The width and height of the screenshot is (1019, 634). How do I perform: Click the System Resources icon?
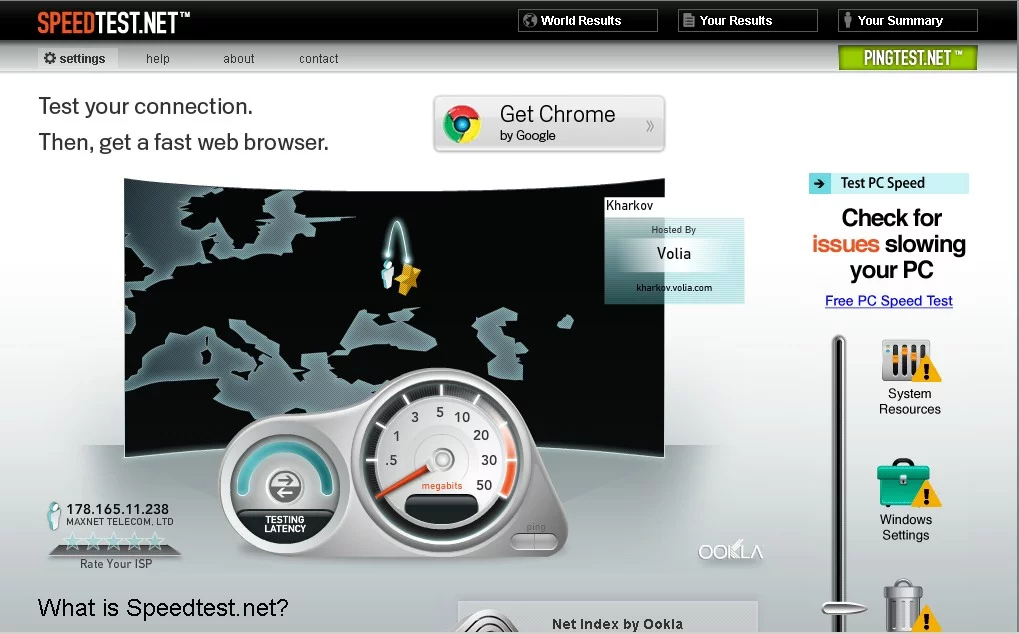pos(910,361)
